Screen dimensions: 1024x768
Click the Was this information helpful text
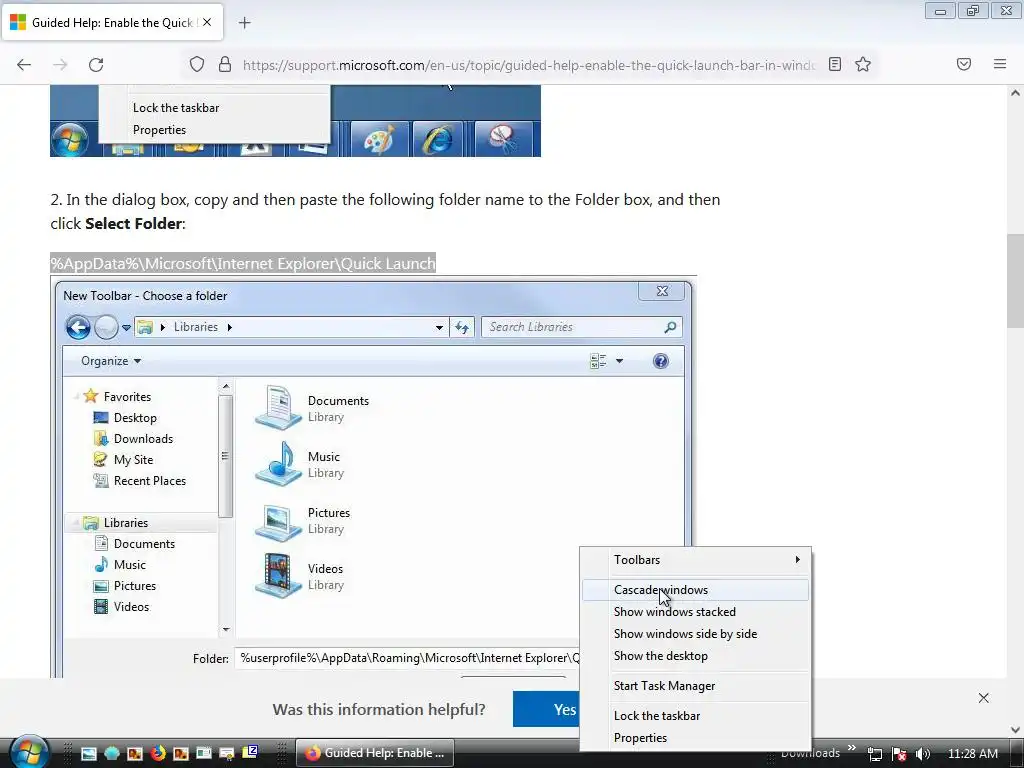pyautogui.click(x=379, y=709)
